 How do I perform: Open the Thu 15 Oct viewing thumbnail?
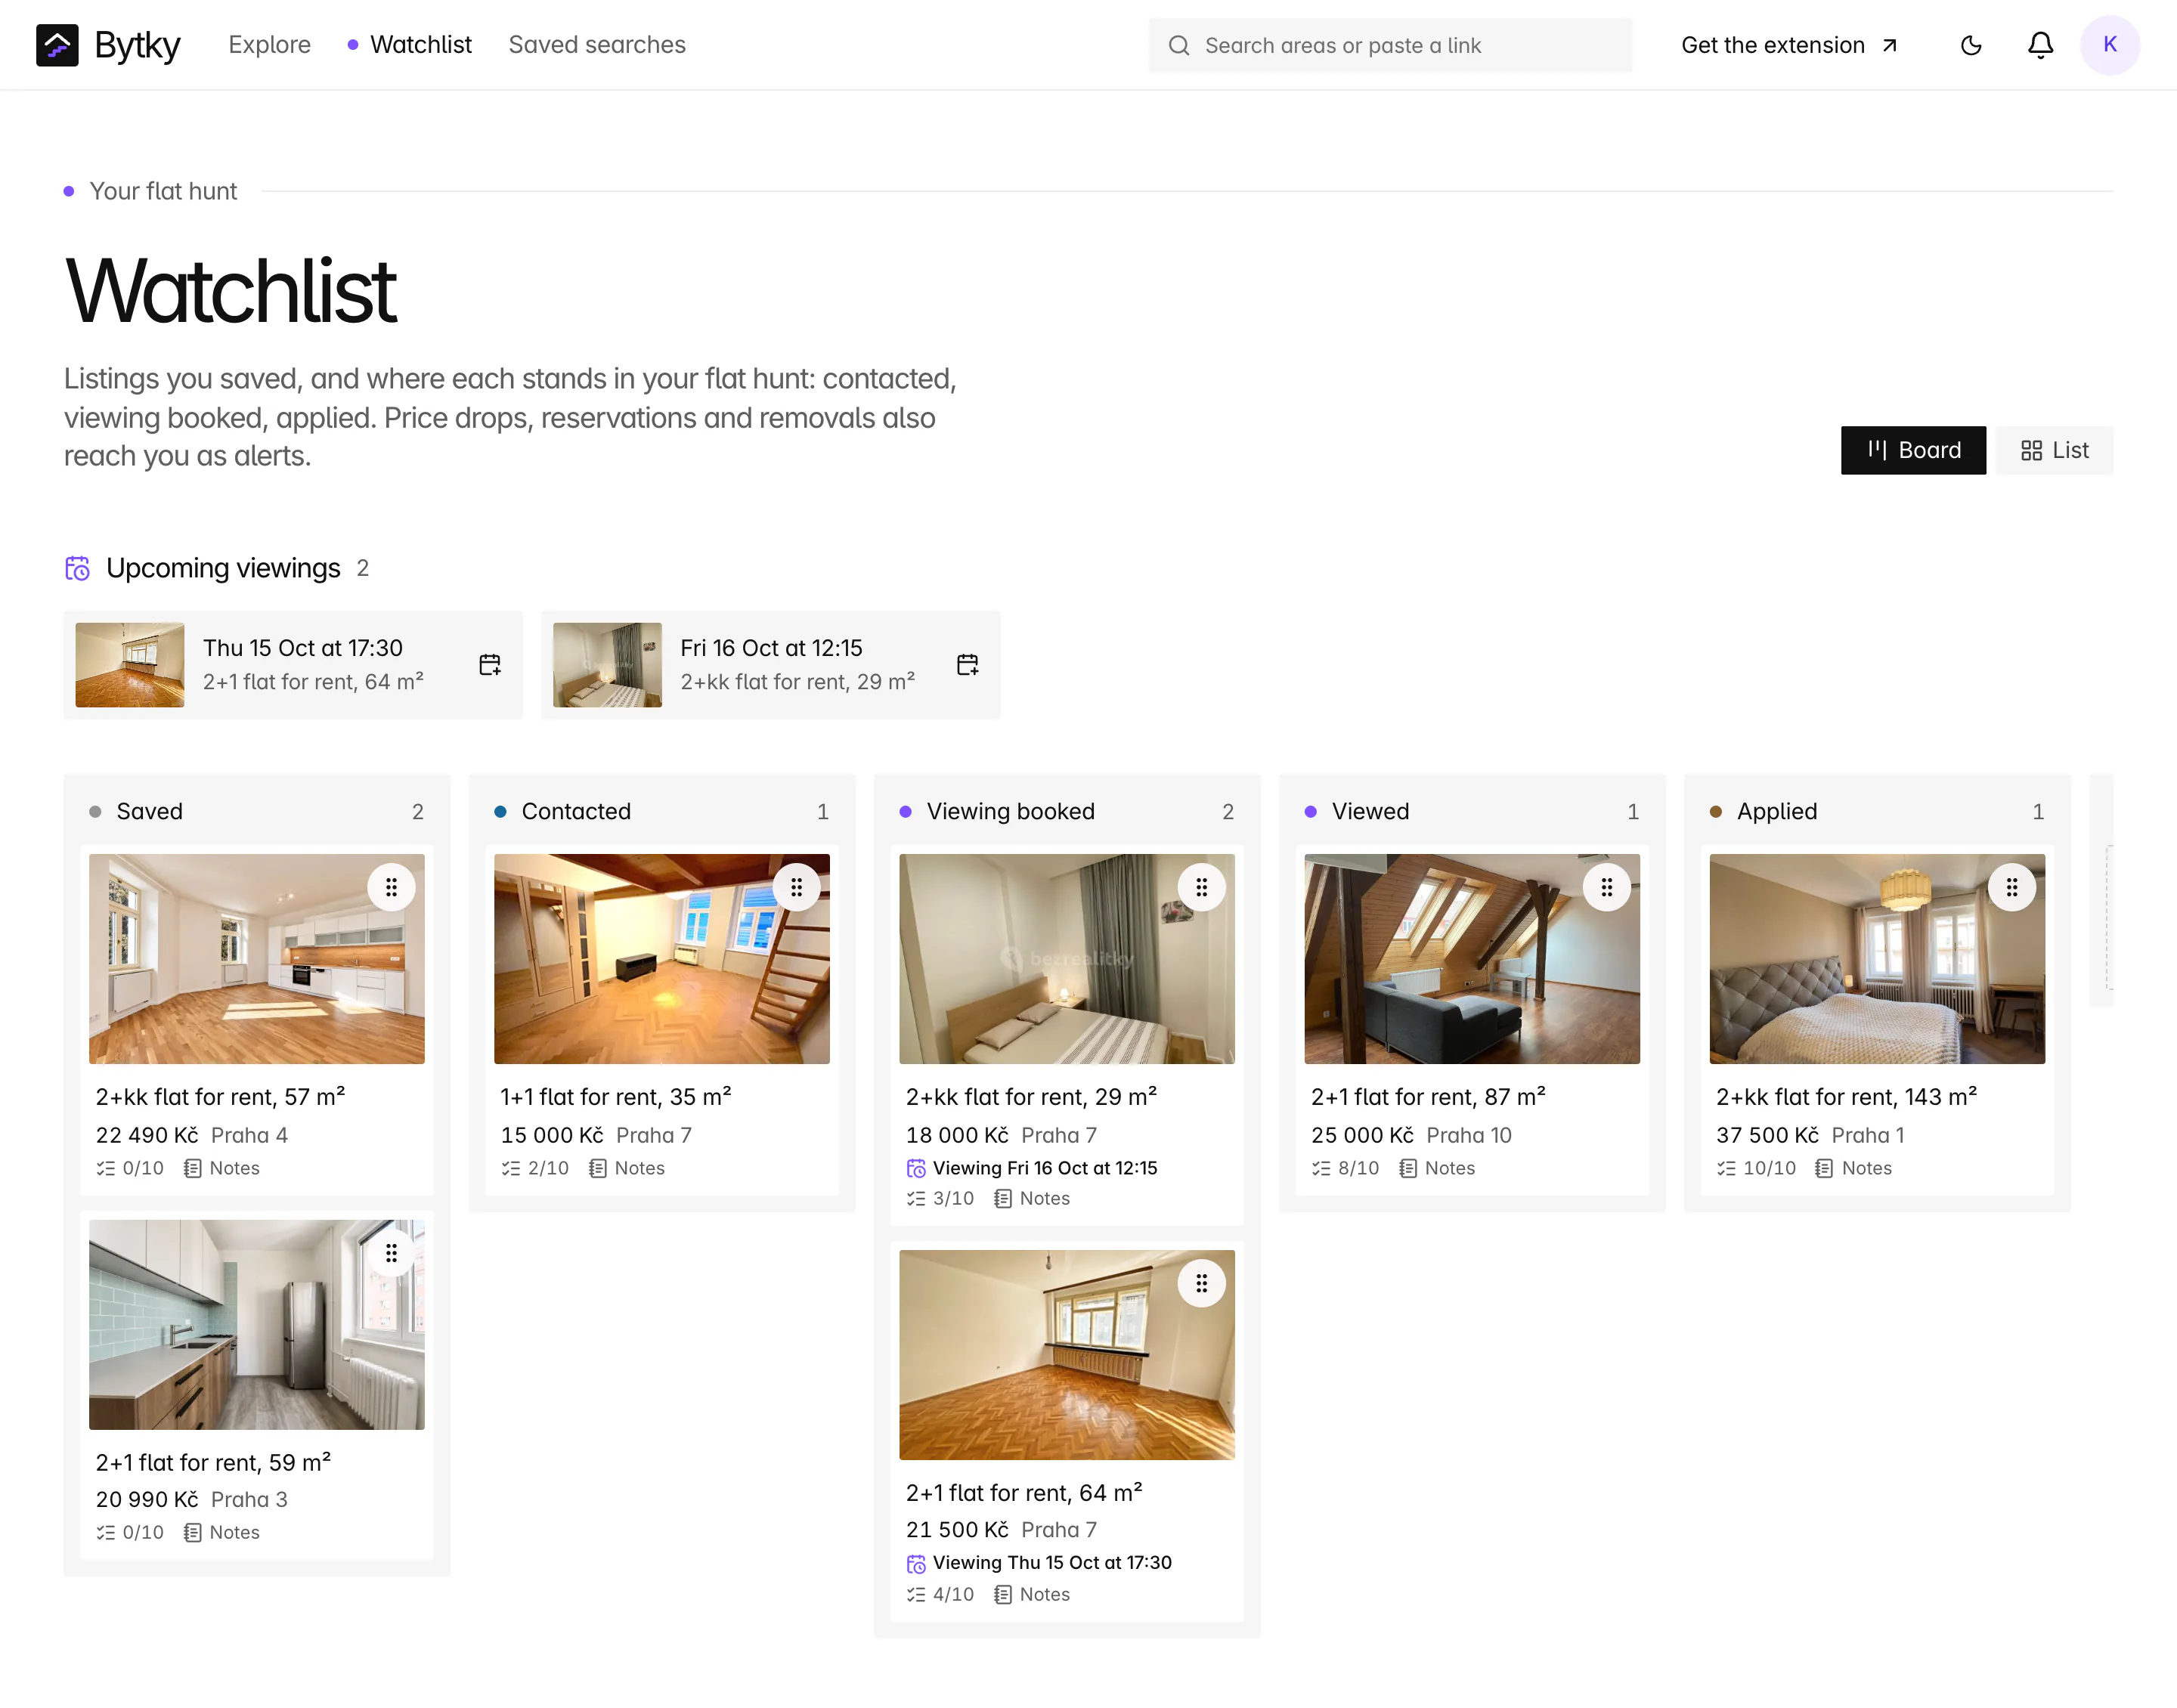click(130, 665)
